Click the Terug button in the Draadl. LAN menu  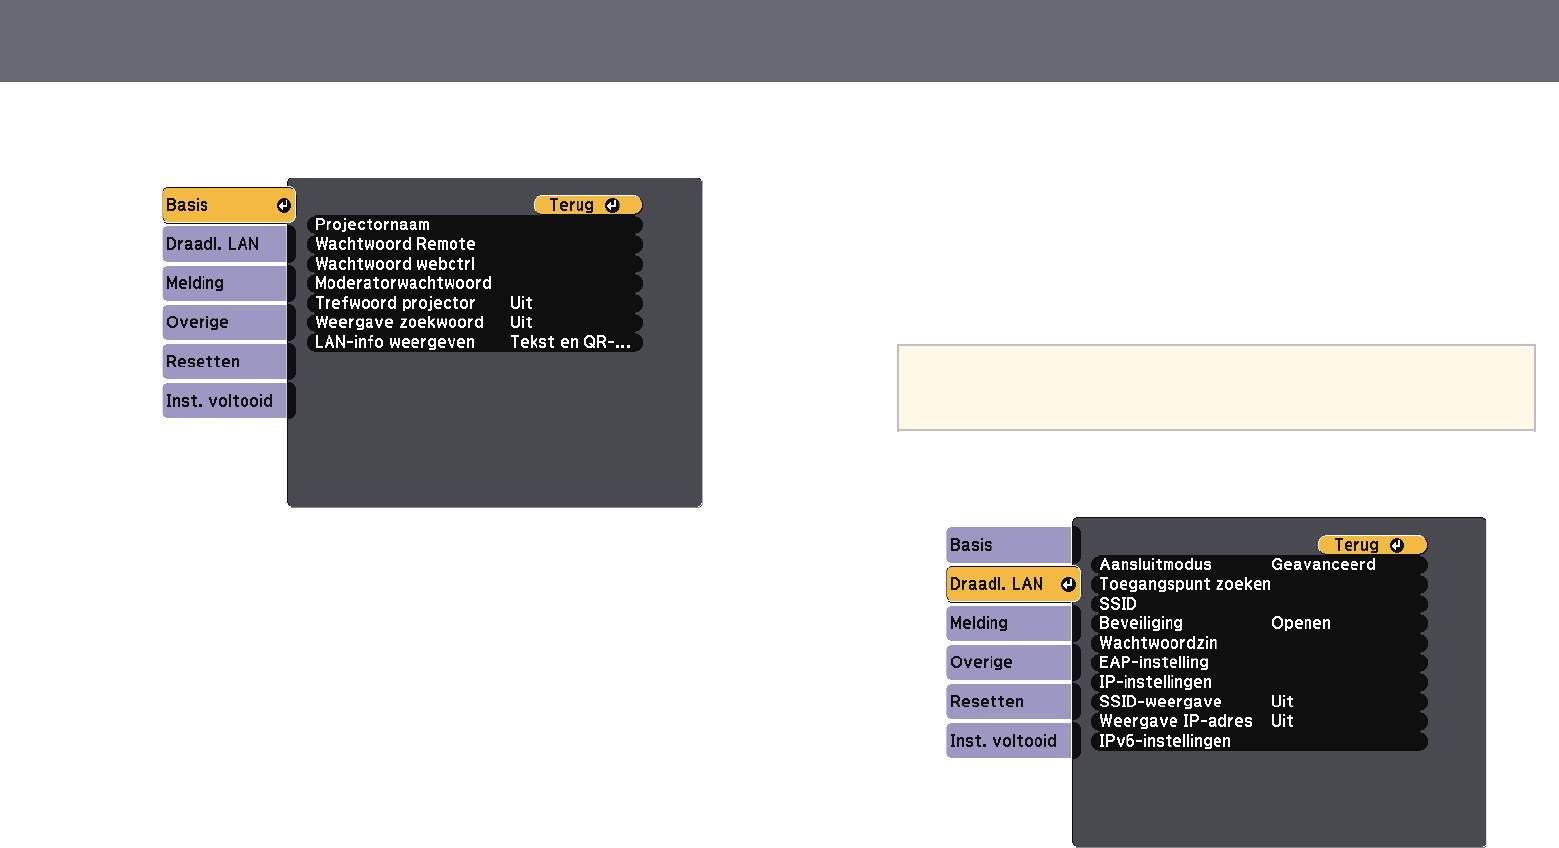pyautogui.click(x=1372, y=545)
